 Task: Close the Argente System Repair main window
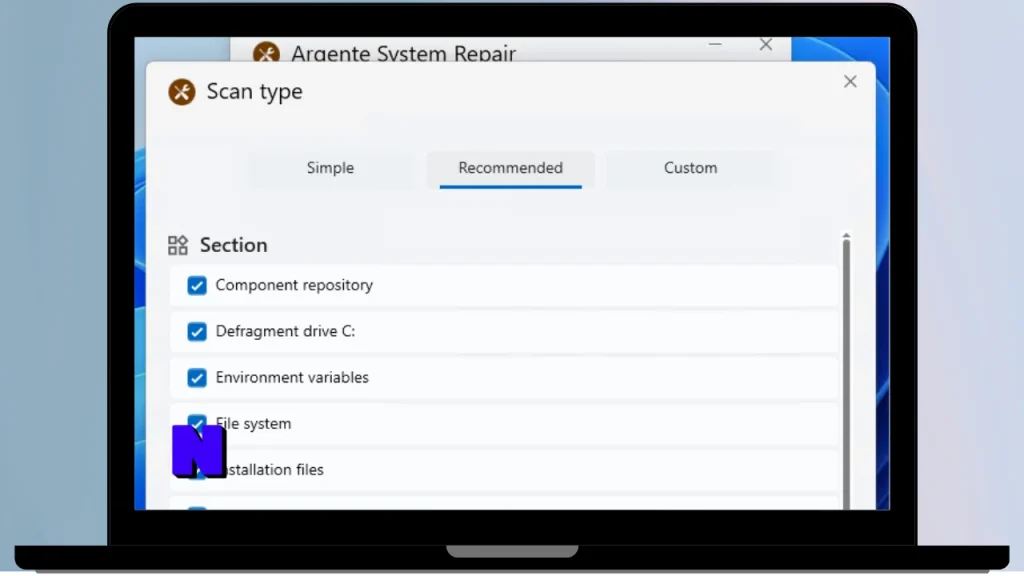pyautogui.click(x=766, y=44)
